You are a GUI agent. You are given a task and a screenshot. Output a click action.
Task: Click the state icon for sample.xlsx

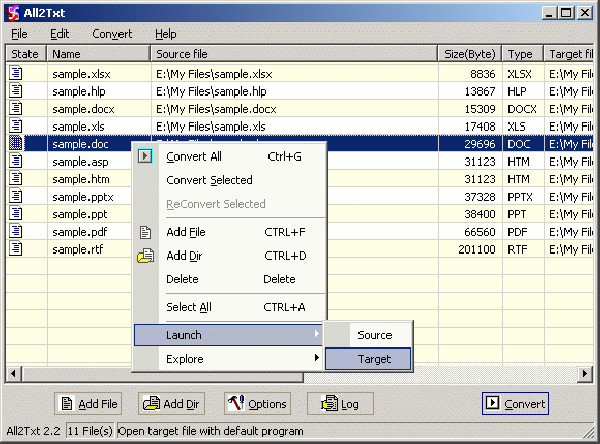click(x=16, y=73)
